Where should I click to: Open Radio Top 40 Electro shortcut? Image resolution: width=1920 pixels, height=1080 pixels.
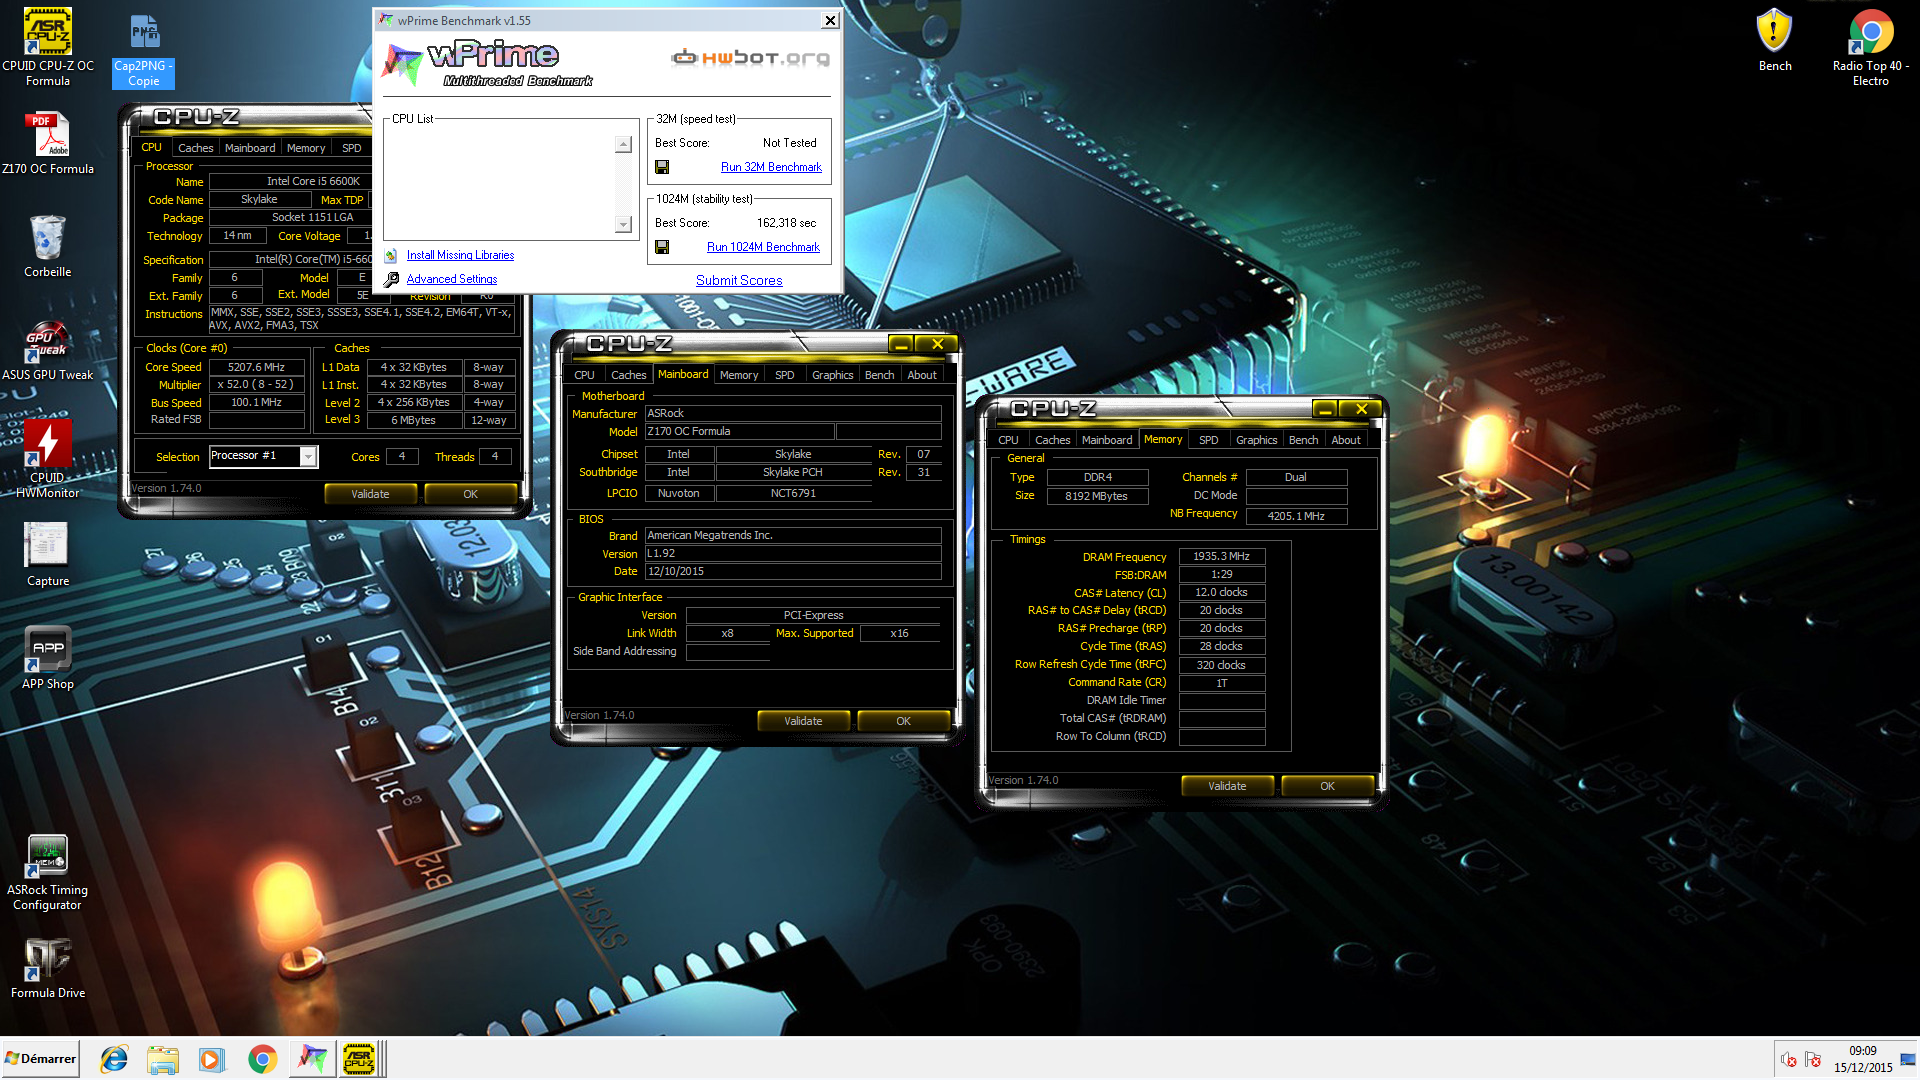tap(1871, 47)
